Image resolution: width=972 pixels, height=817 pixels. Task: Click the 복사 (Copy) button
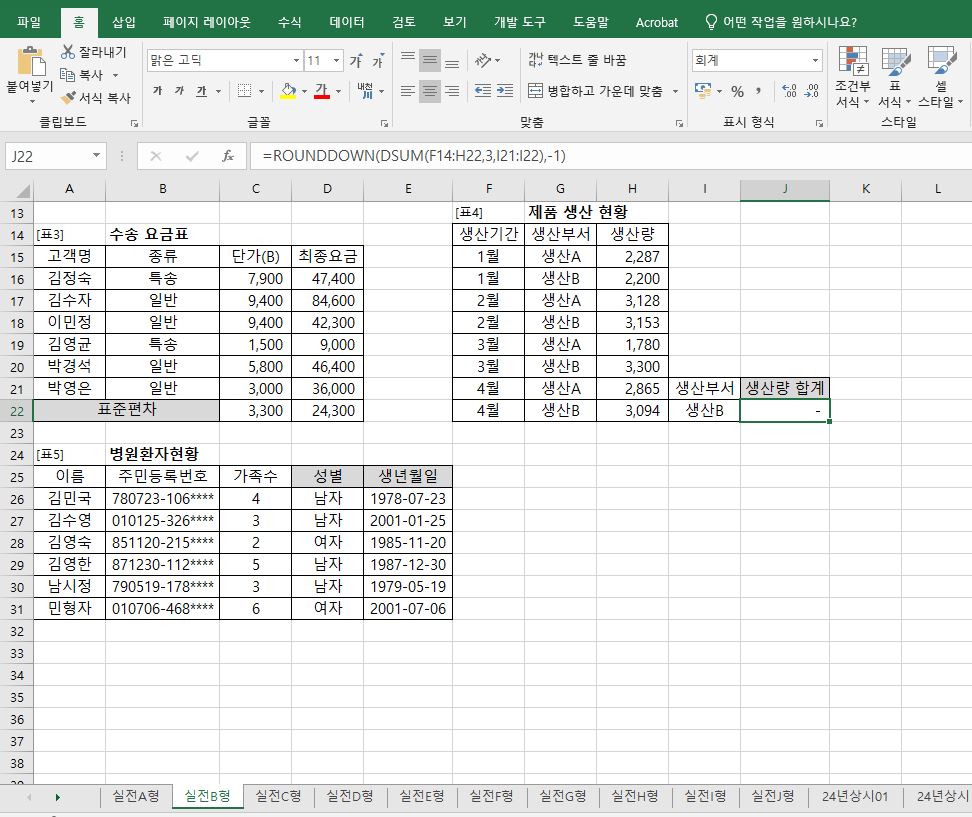point(90,75)
